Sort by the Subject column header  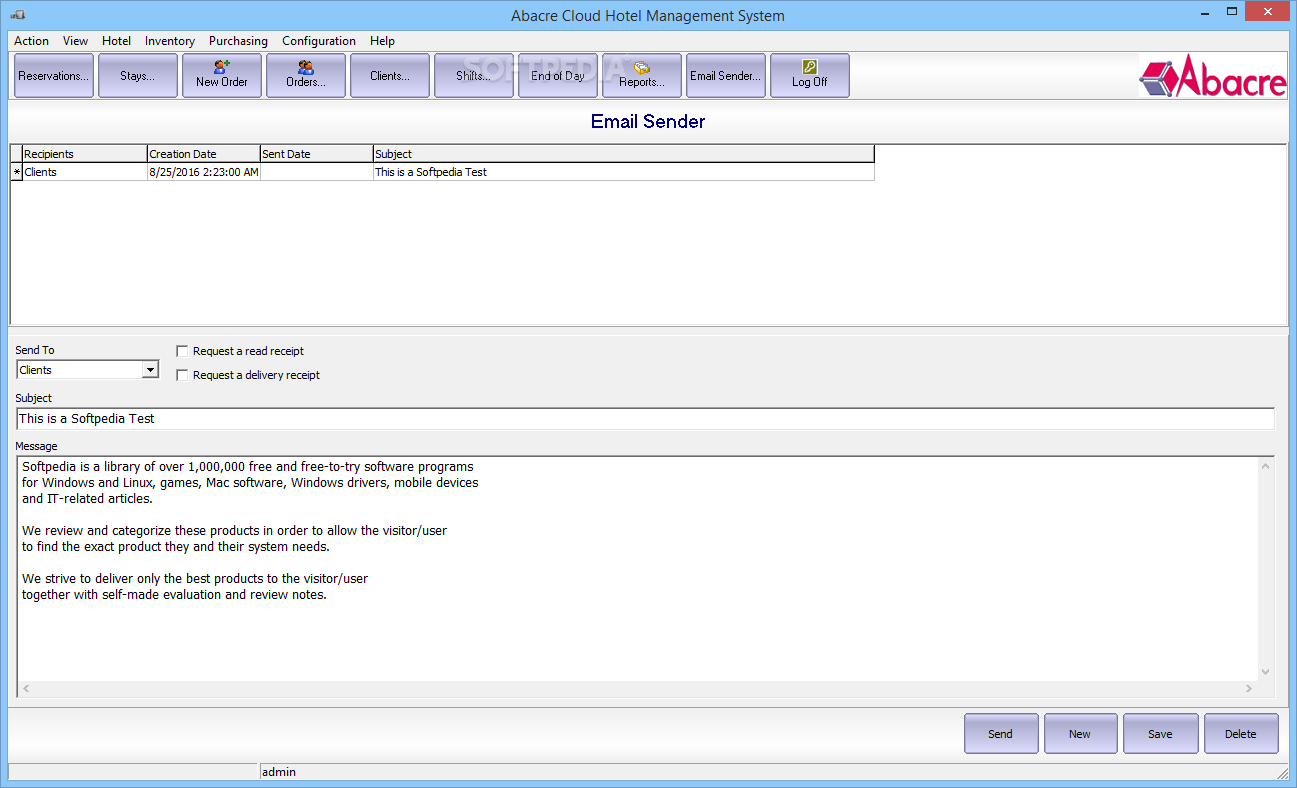coord(623,154)
